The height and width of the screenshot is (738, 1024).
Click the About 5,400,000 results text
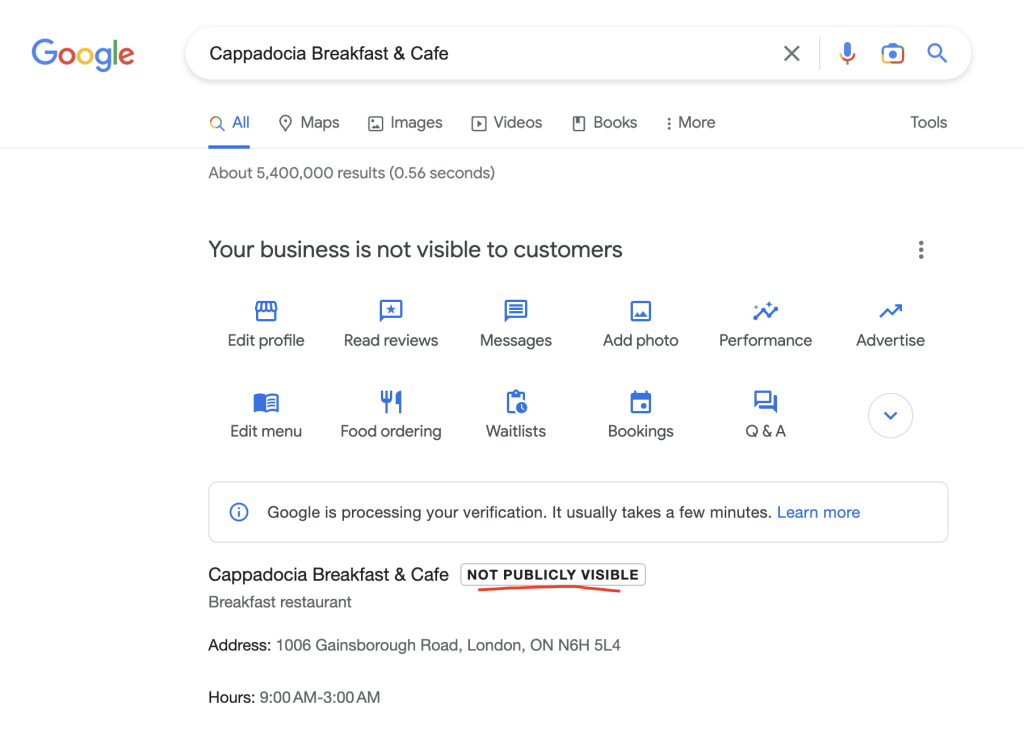click(351, 173)
